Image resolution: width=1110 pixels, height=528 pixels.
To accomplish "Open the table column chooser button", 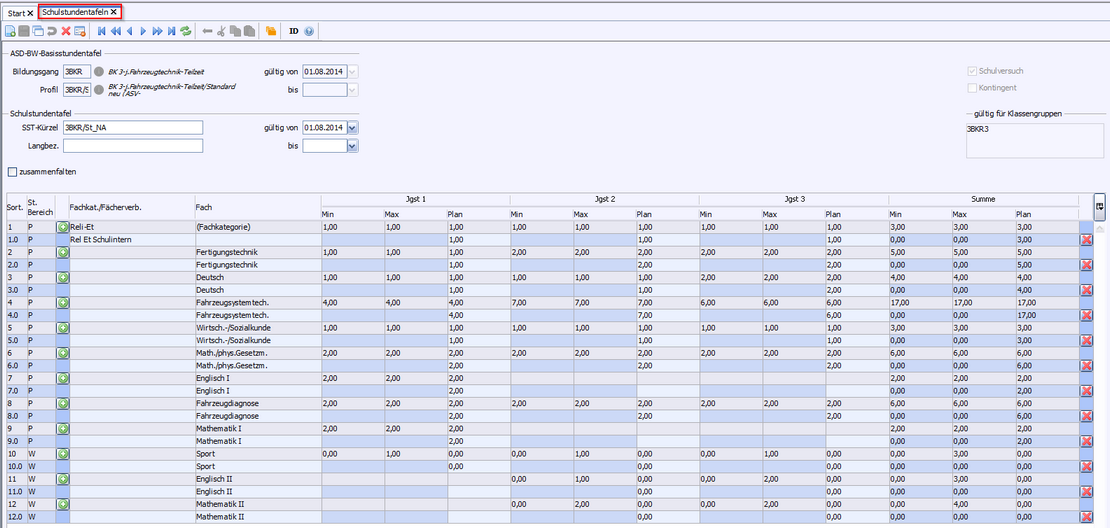I will tap(1099, 205).
